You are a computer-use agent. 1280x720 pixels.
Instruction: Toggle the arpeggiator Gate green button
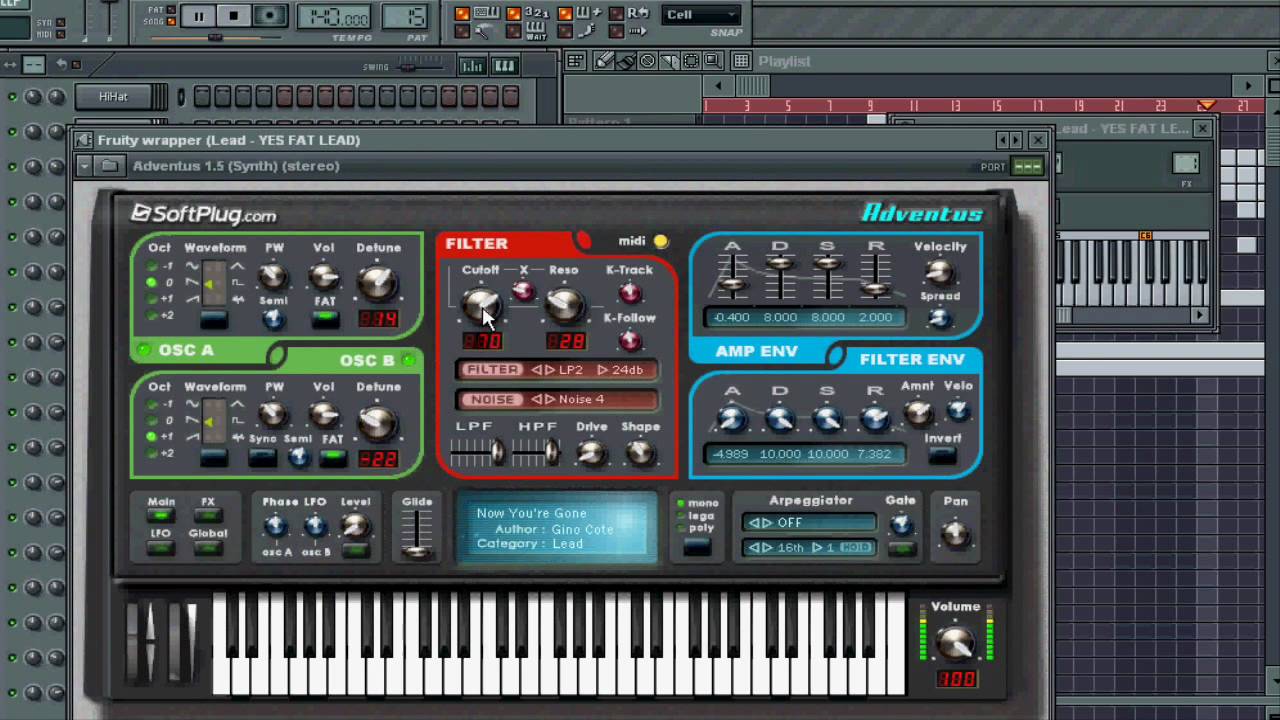pyautogui.click(x=901, y=548)
